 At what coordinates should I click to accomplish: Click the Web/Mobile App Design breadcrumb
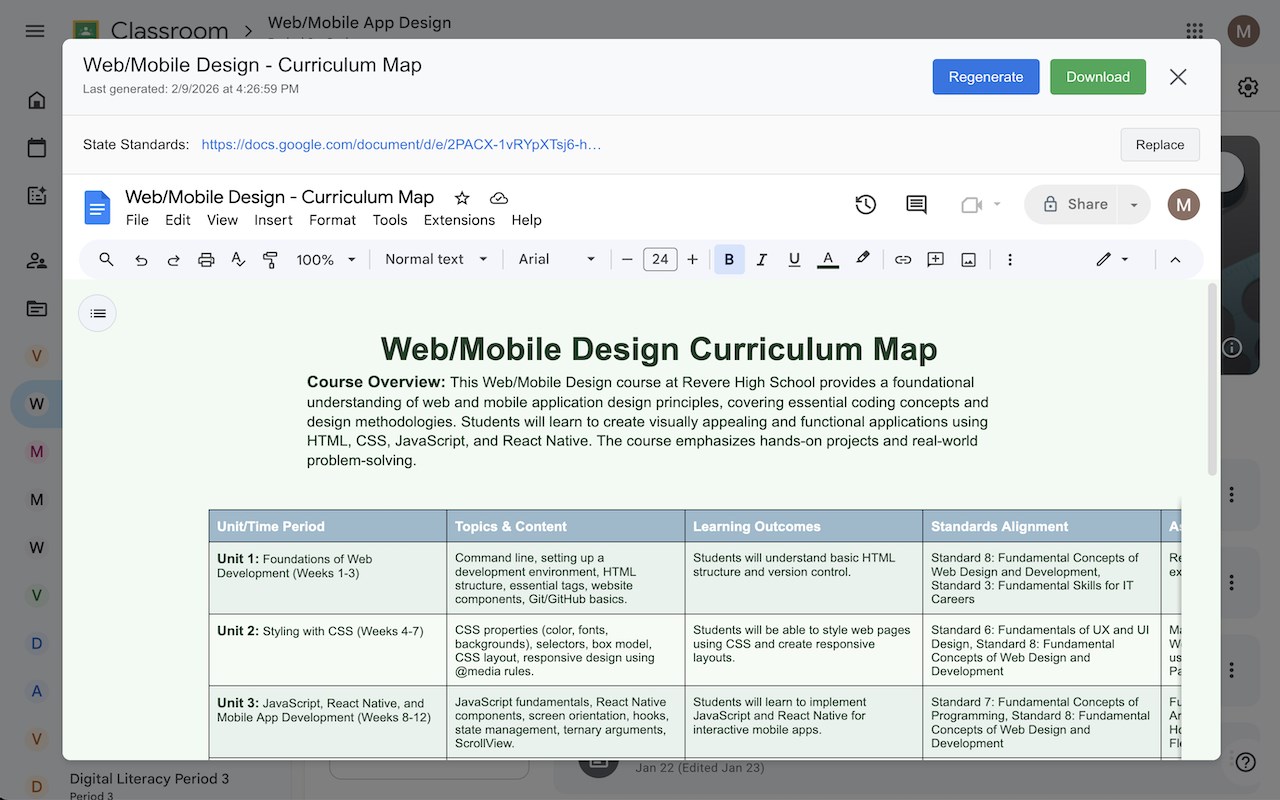click(359, 22)
